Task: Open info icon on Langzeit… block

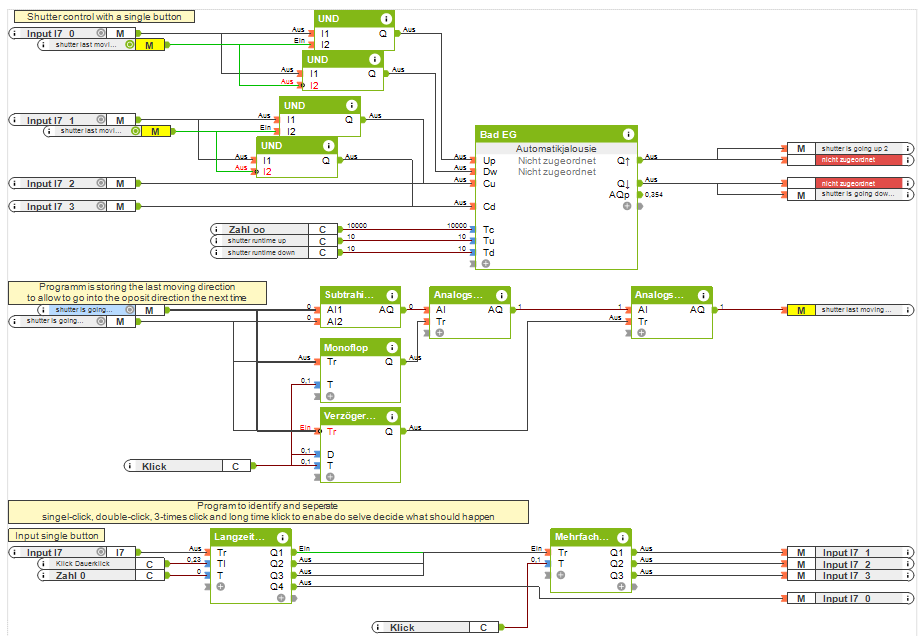Action: pyautogui.click(x=281, y=537)
